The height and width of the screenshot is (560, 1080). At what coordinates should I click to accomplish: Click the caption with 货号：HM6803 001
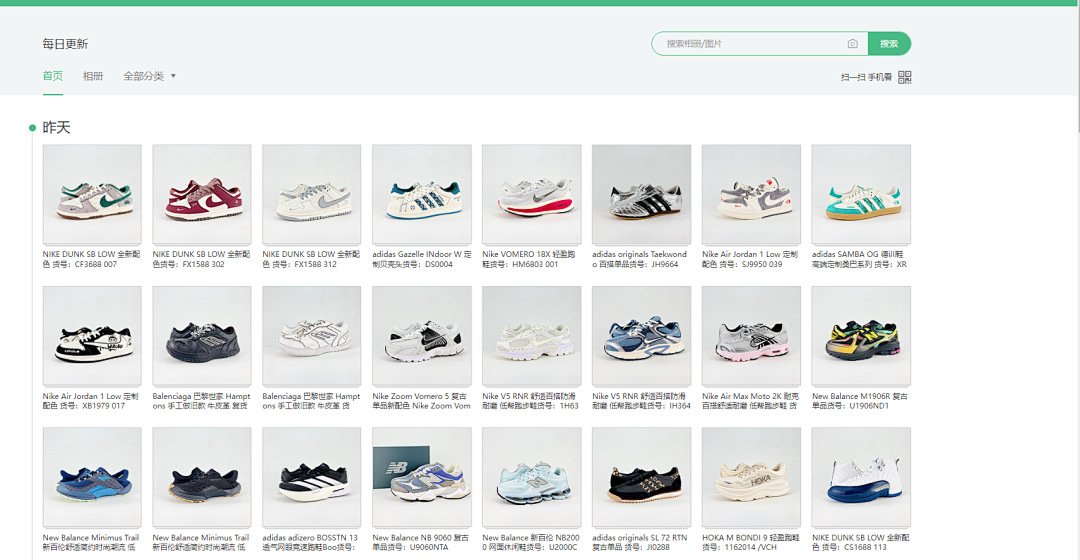tap(531, 259)
